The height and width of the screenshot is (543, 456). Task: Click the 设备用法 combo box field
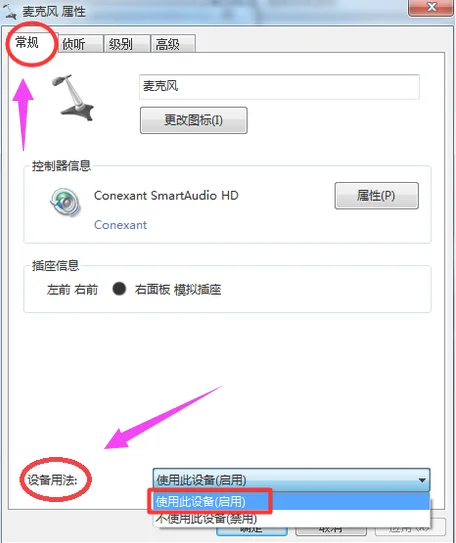pos(291,480)
